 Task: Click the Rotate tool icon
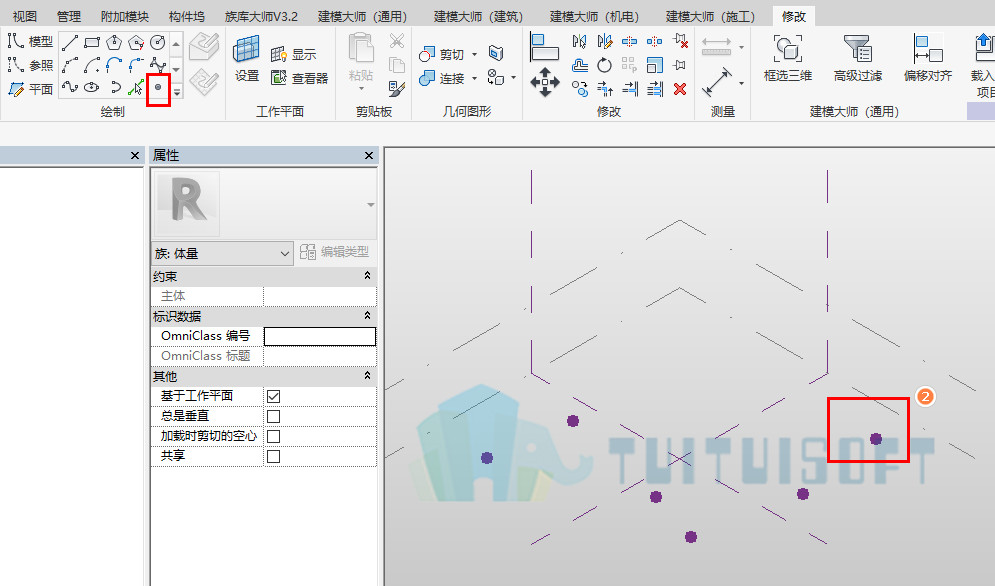click(x=605, y=65)
